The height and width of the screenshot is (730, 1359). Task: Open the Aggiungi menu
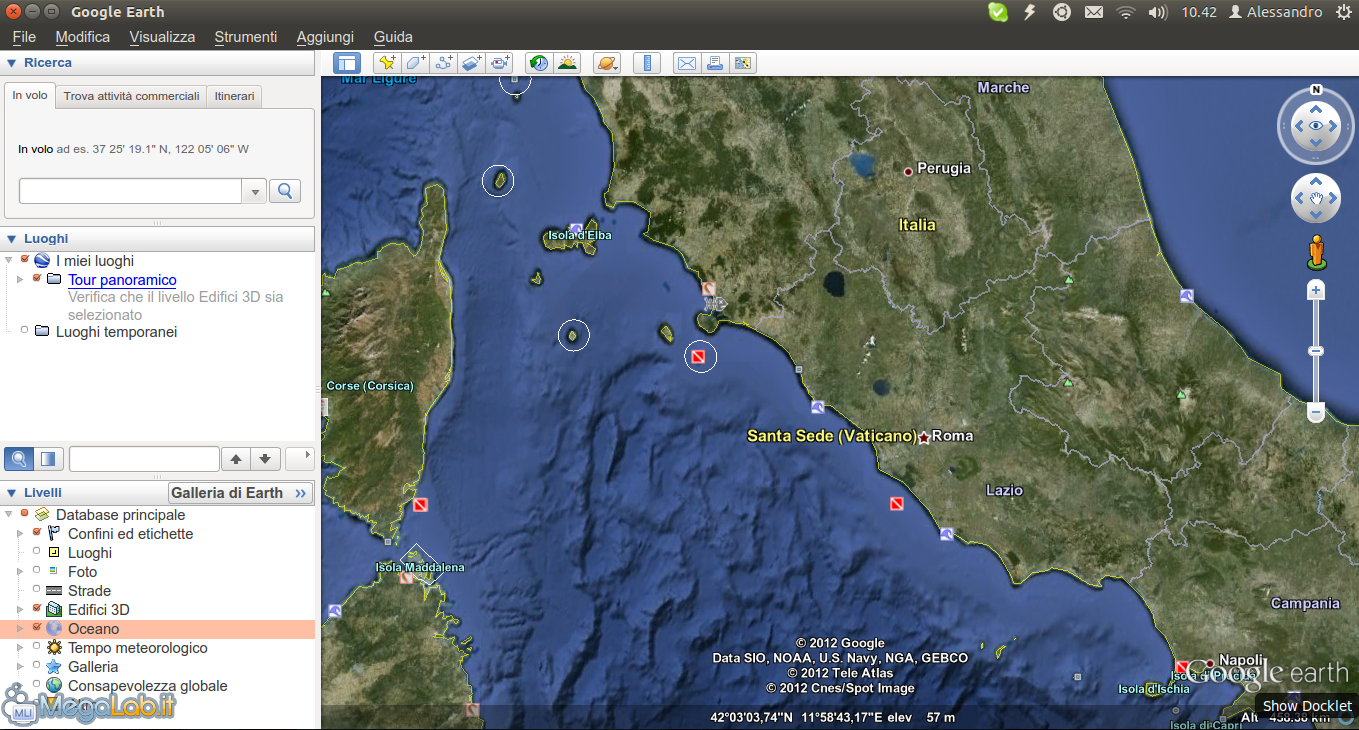[325, 37]
